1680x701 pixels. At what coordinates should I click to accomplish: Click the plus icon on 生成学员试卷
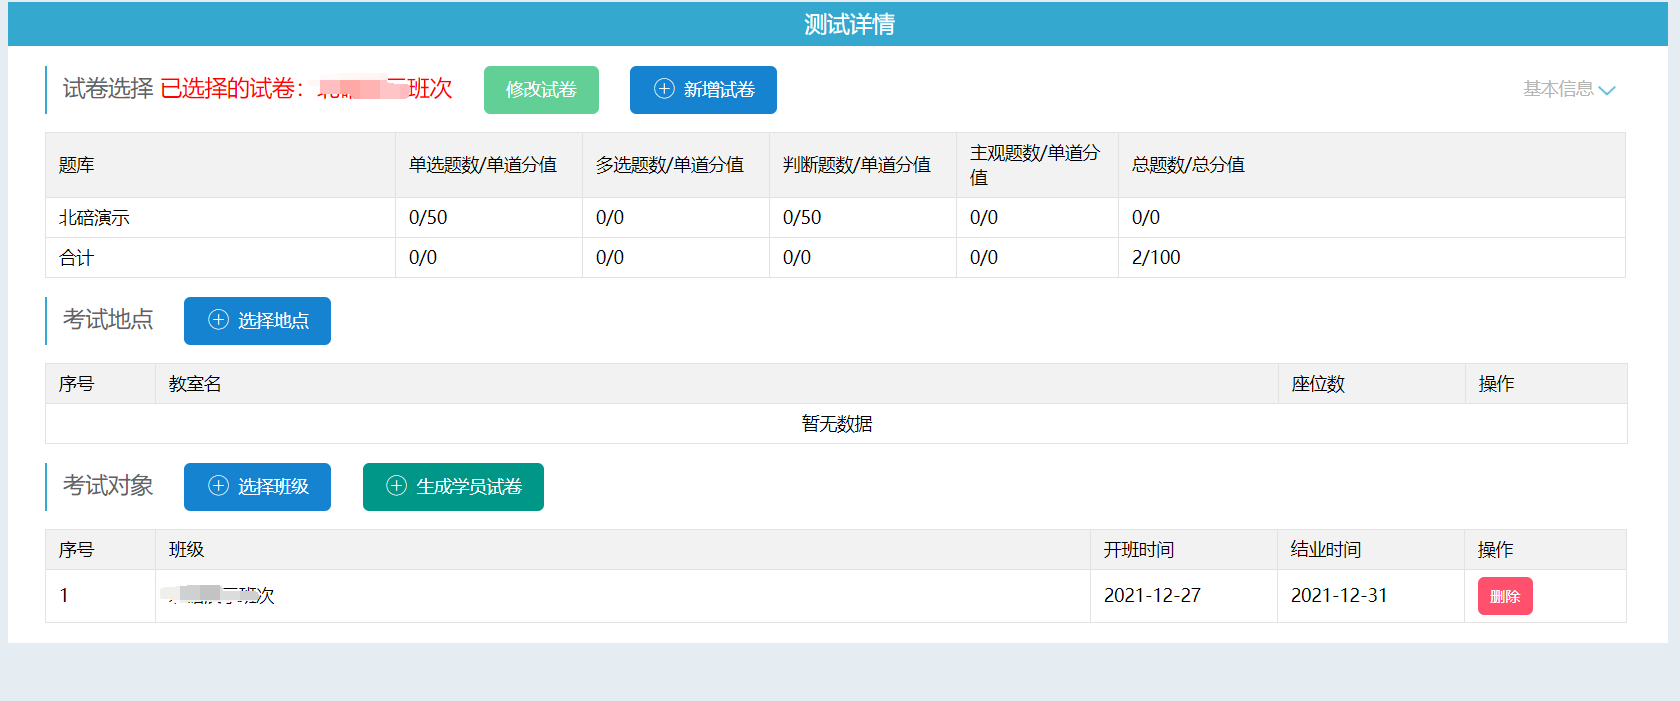(397, 486)
